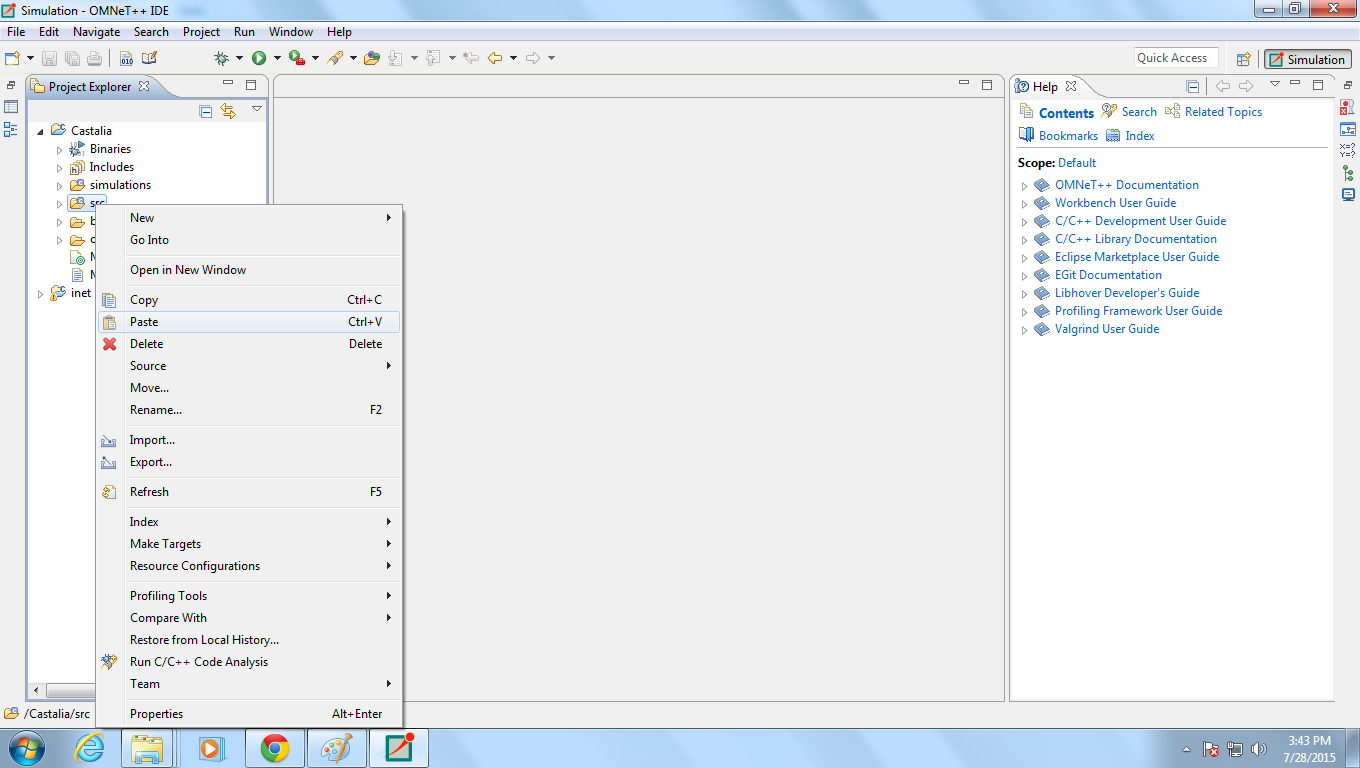Click the Default scope link
Image resolution: width=1360 pixels, height=768 pixels.
click(x=1077, y=163)
